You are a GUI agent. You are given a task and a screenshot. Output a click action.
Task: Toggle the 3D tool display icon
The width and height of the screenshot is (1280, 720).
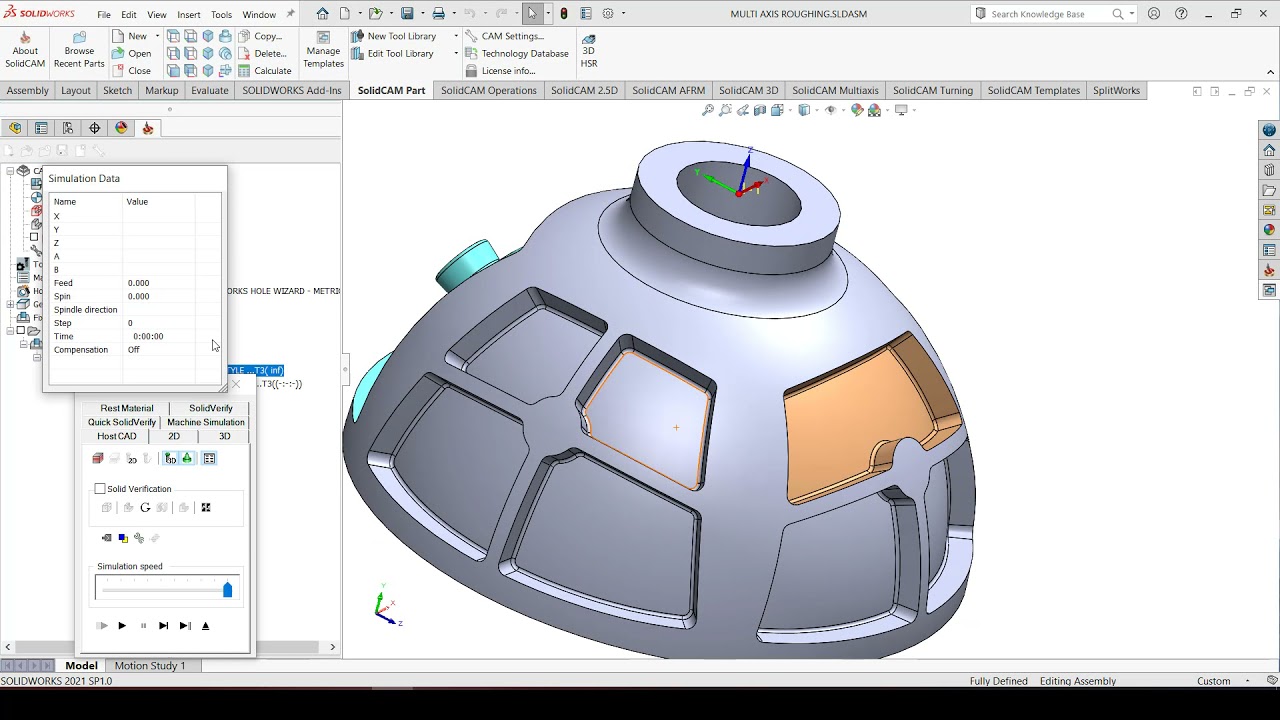tap(171, 458)
